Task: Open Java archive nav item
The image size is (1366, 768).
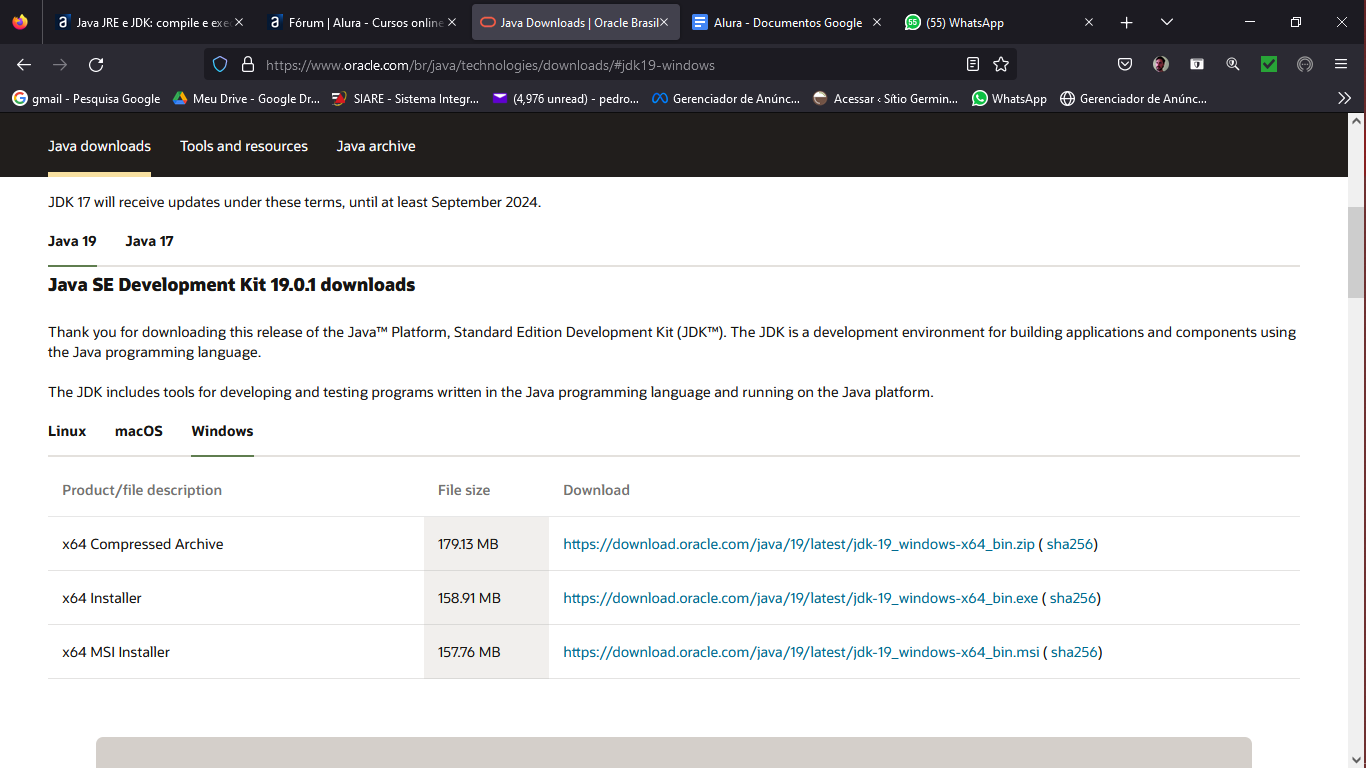Action: [376, 146]
